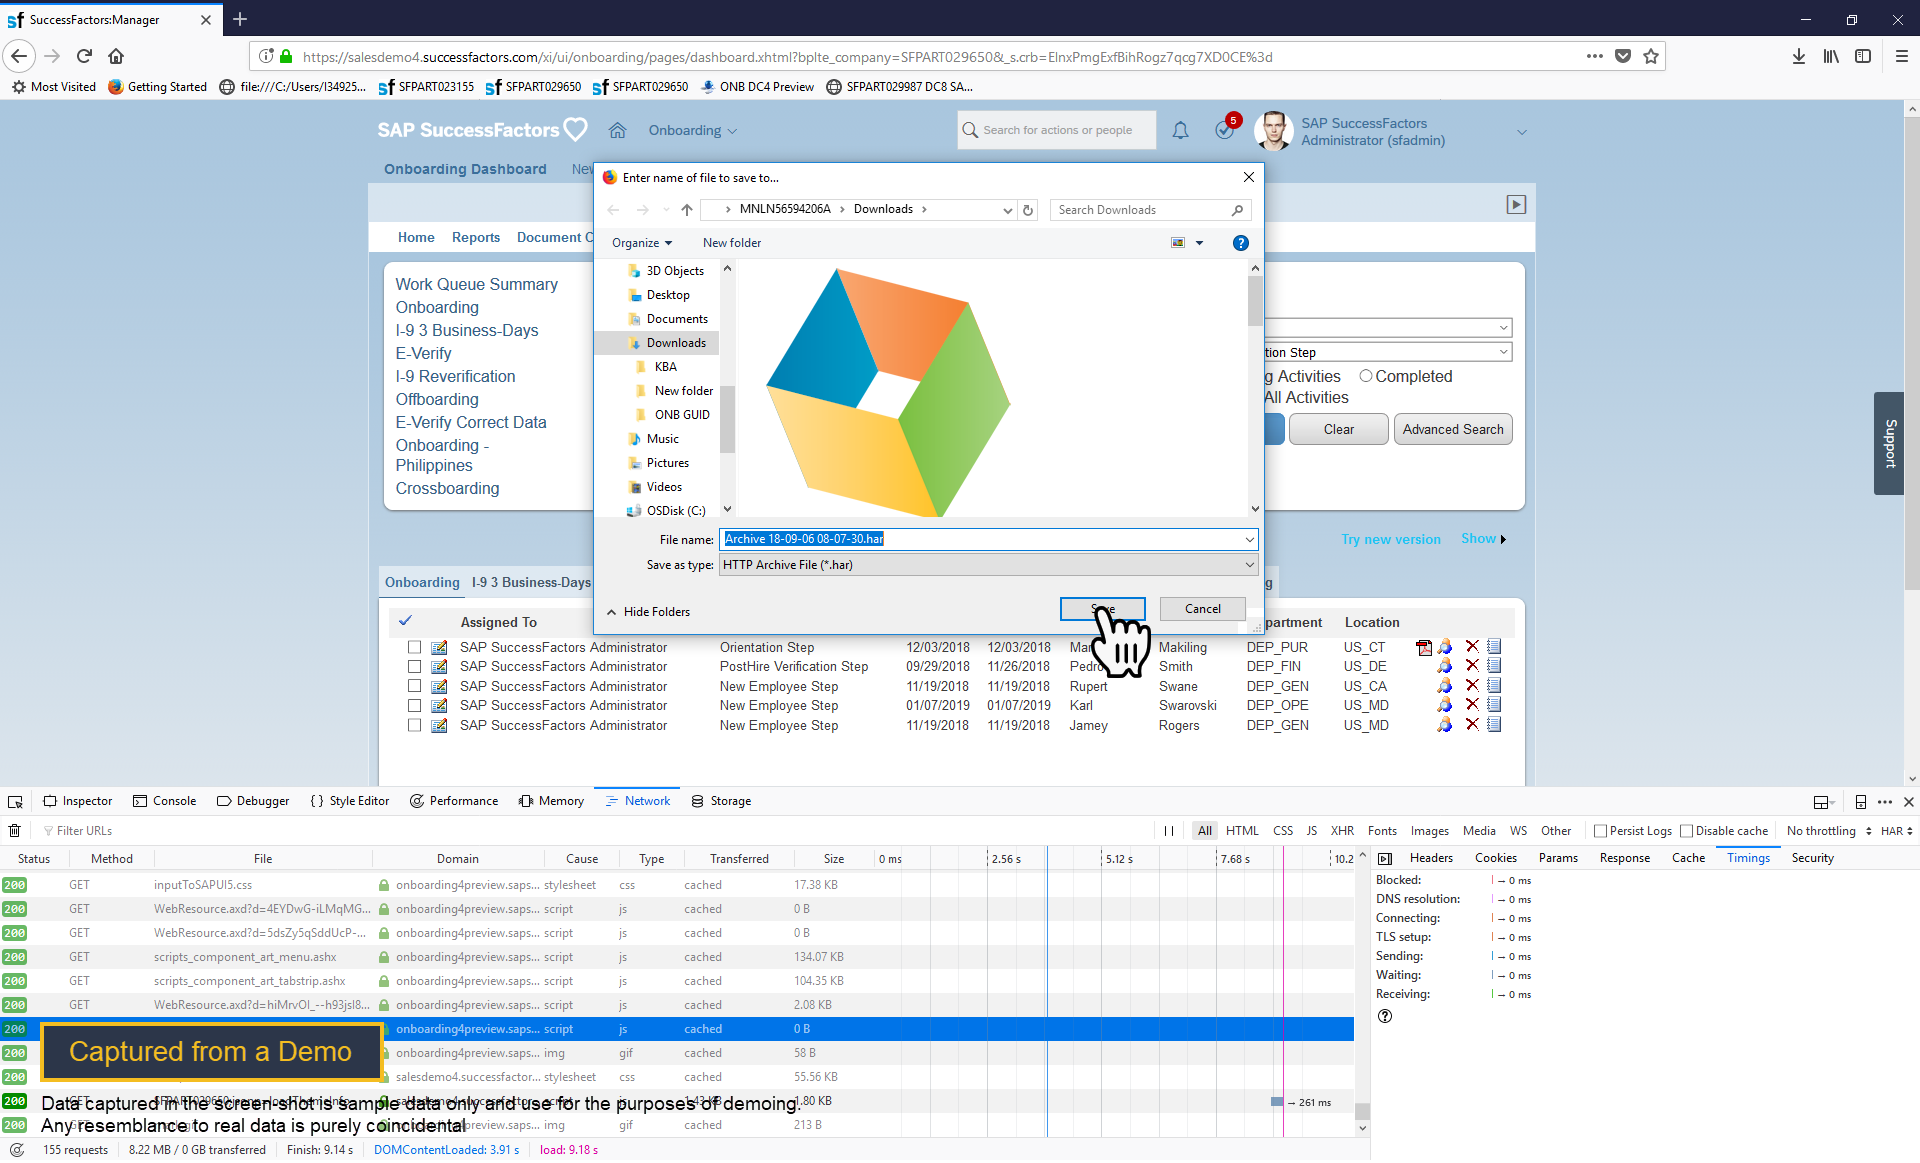Open the throttling dropdown
Screen dimensions: 1920x1163
(1829, 831)
